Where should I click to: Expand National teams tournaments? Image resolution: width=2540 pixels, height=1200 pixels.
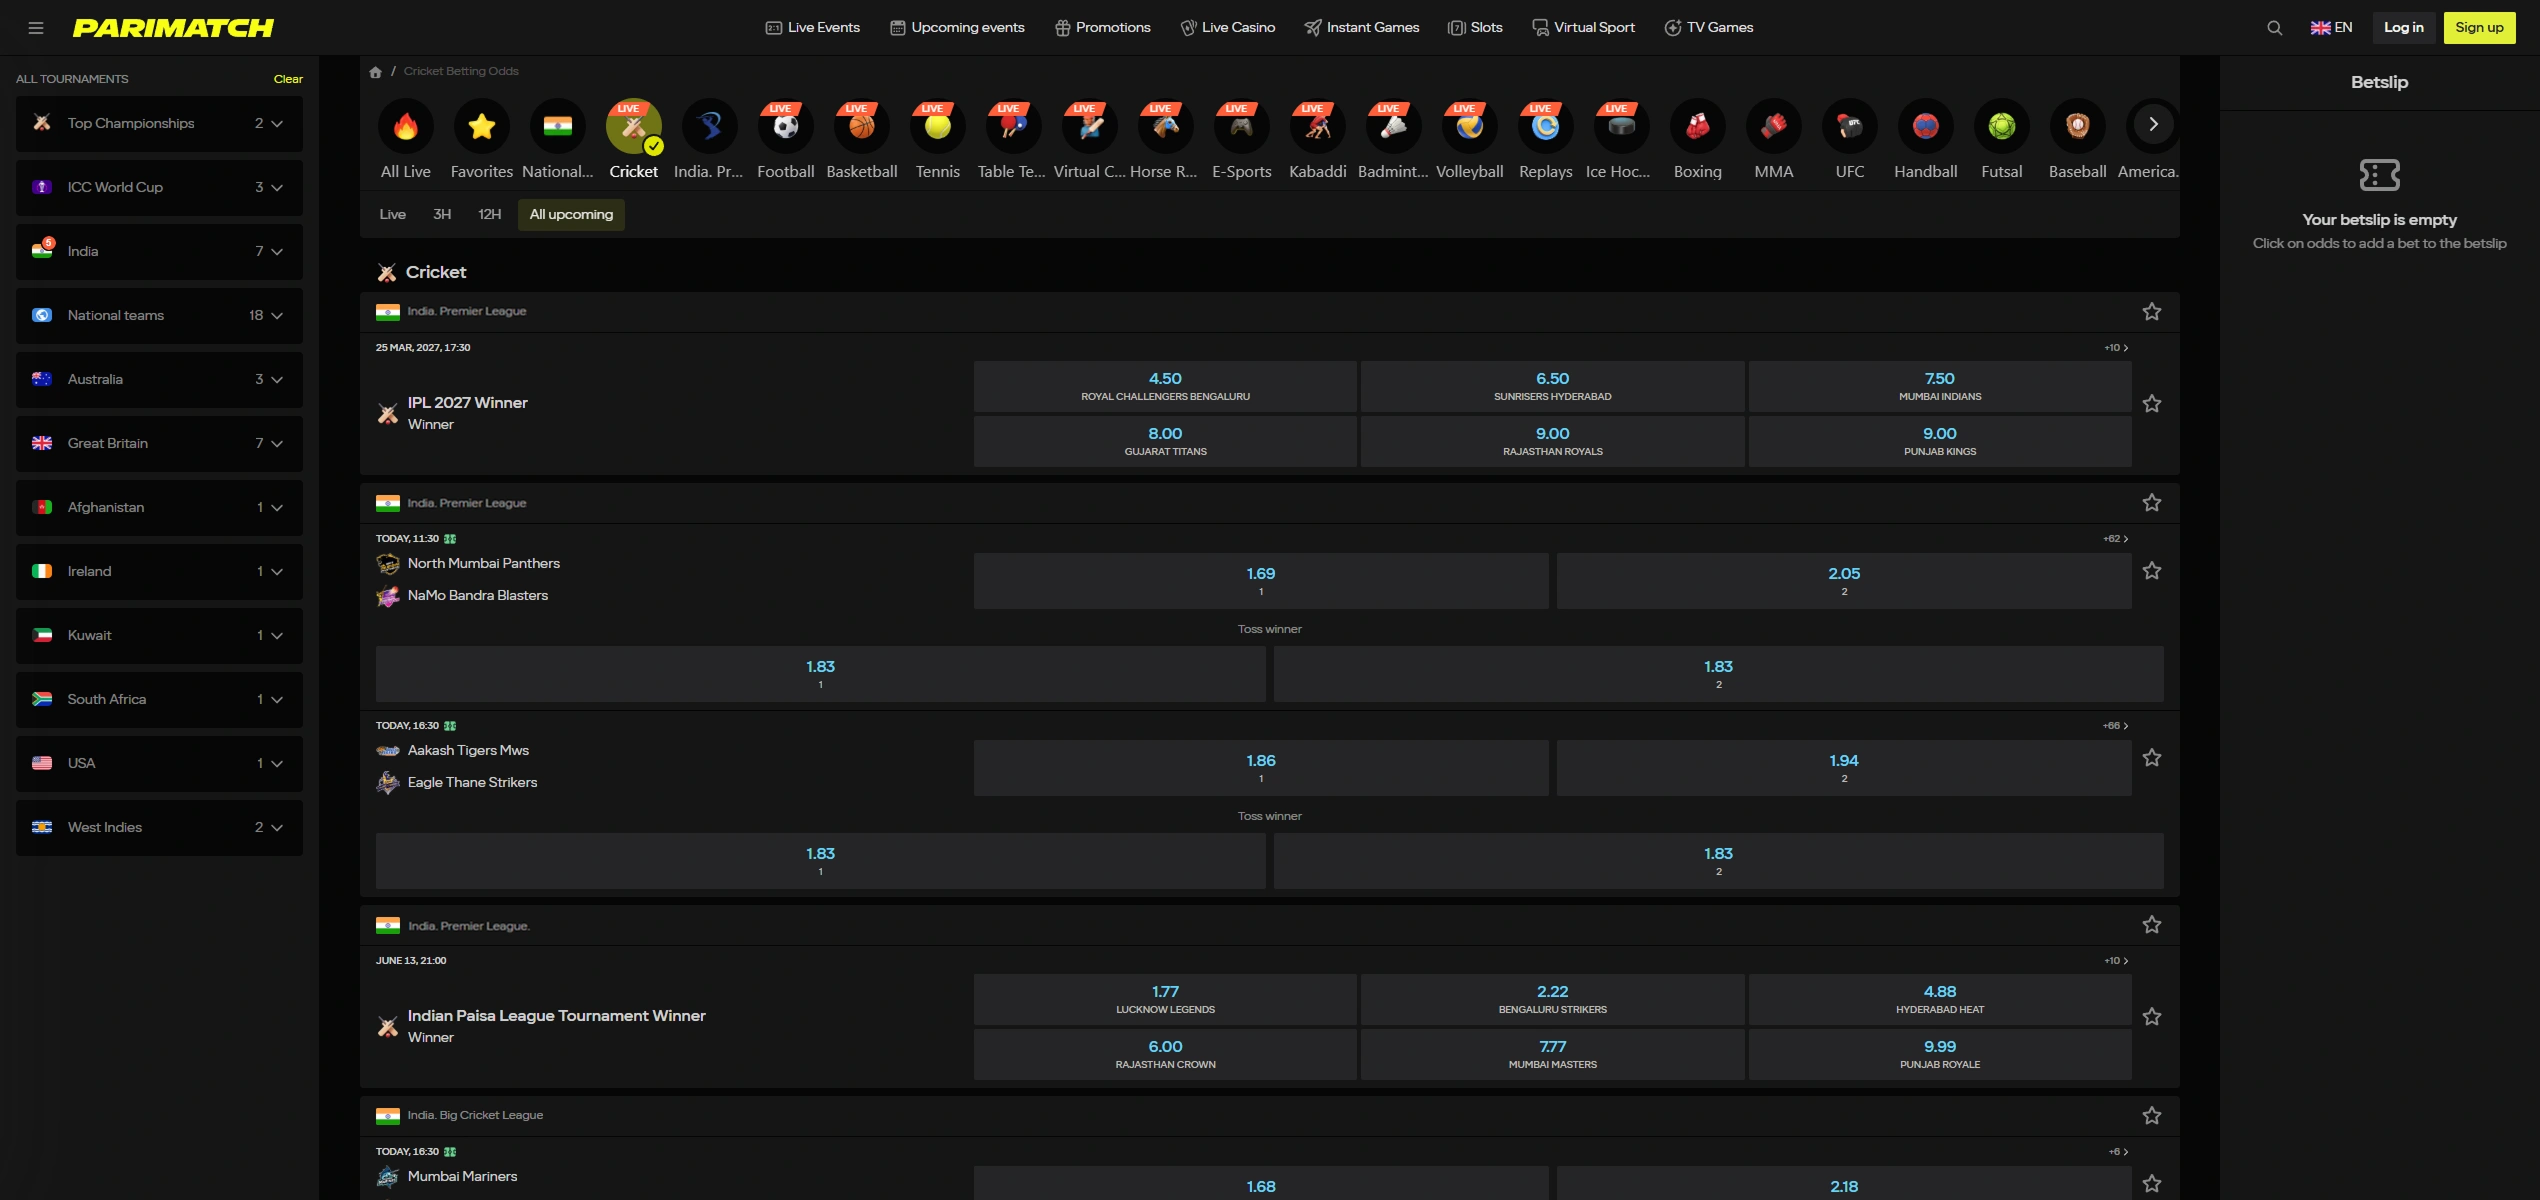[159, 316]
